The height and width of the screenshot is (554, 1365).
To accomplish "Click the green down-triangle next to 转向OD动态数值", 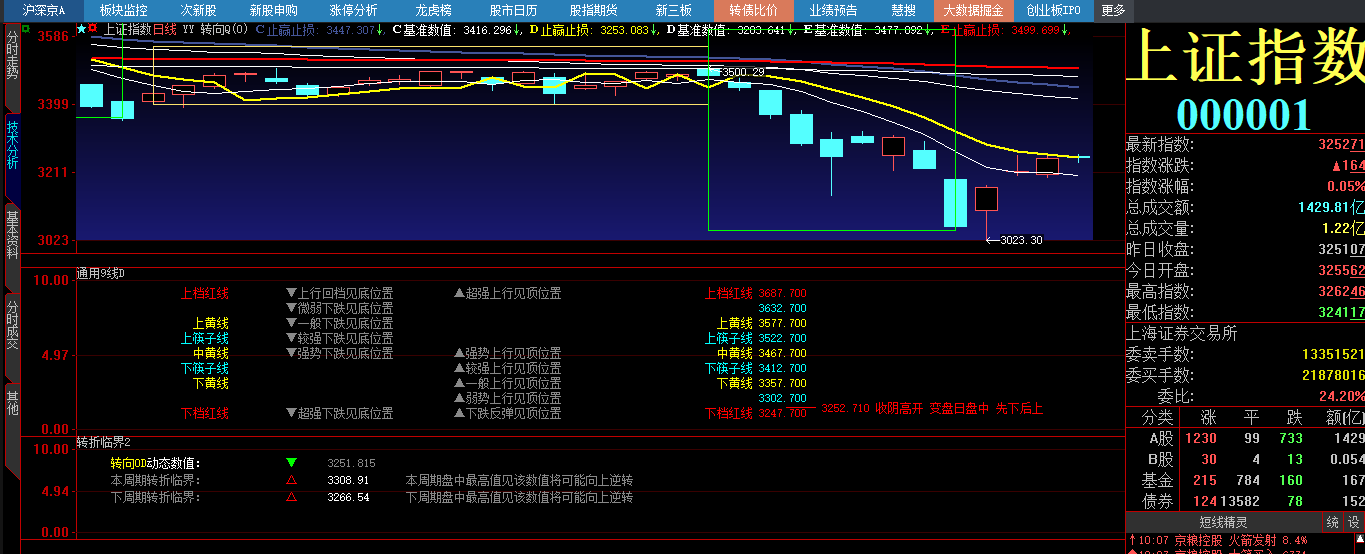I will tap(292, 463).
